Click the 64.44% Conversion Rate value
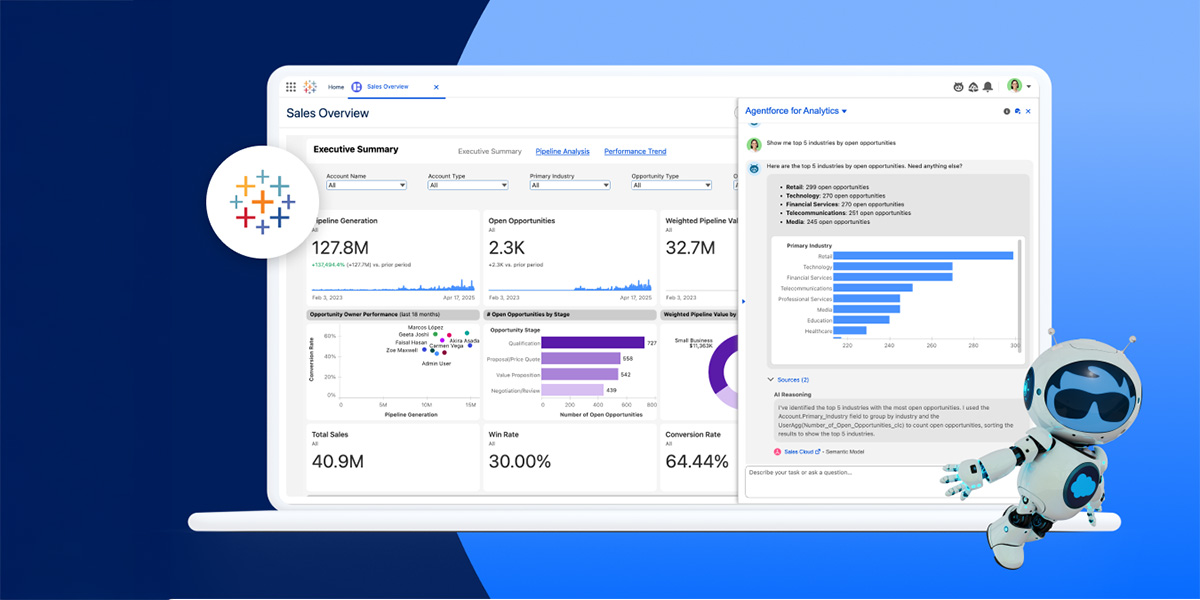The image size is (1200, 600). (696, 461)
